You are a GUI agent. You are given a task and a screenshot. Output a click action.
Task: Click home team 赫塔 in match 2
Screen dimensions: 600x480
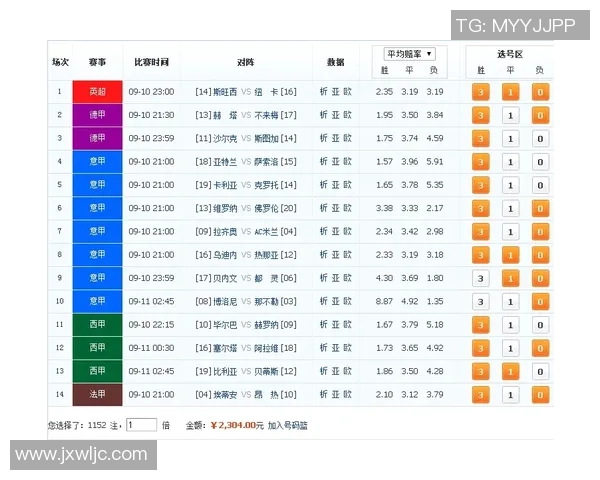(225, 115)
